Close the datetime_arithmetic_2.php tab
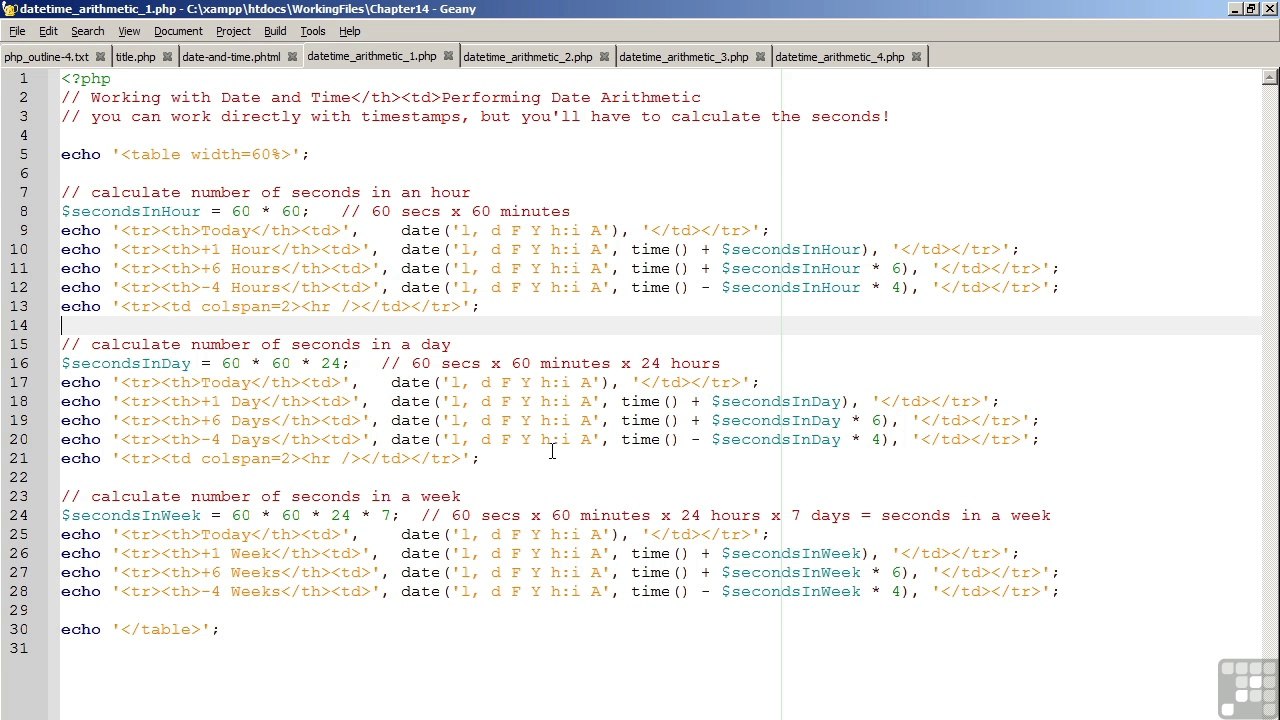Screen dimensions: 1280x720 tap(605, 57)
